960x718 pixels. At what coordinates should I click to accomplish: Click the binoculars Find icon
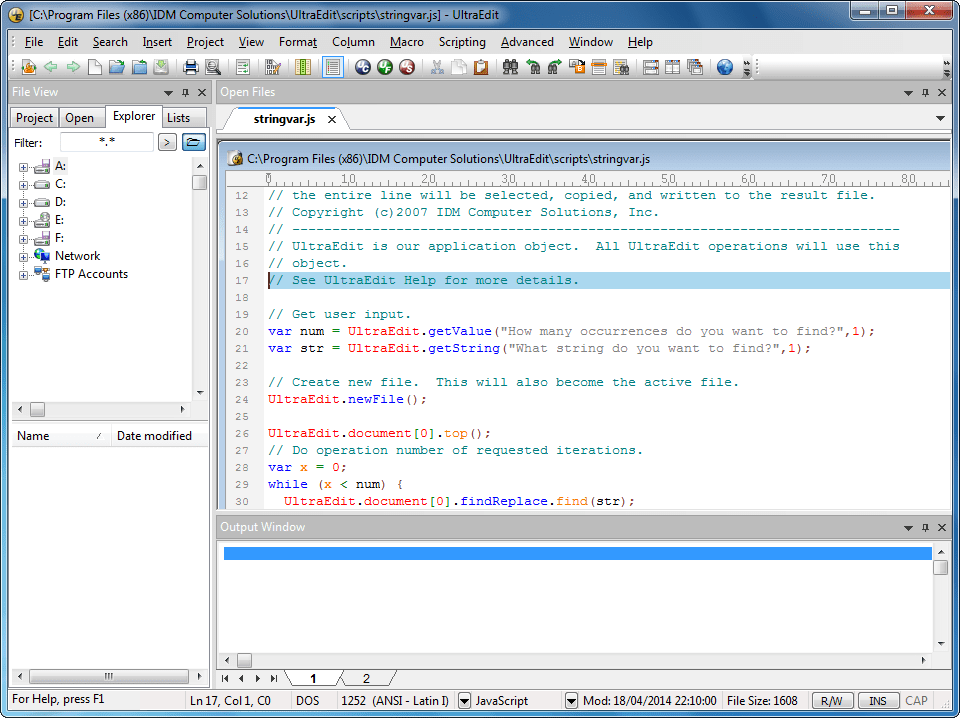[510, 68]
